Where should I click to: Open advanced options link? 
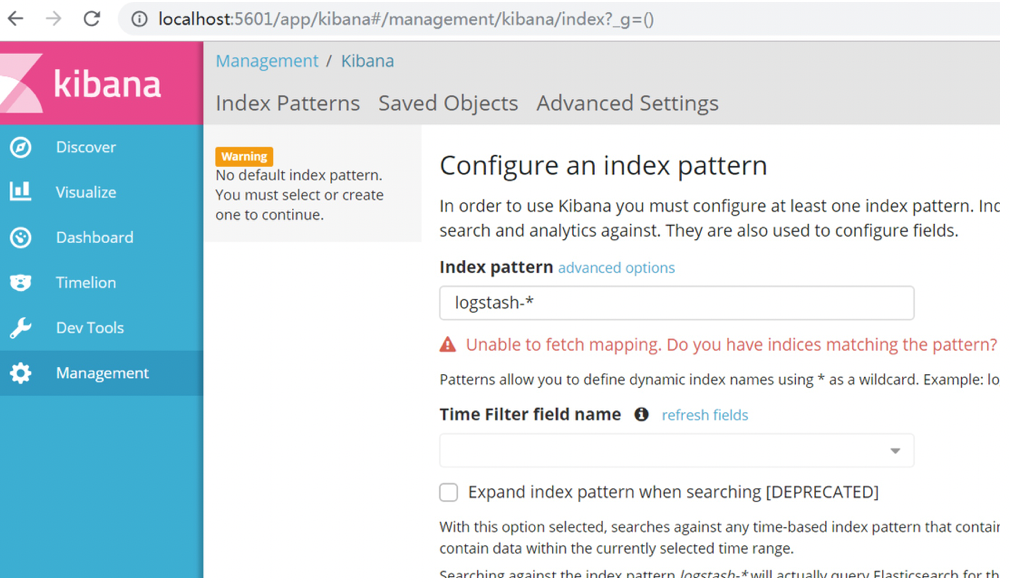click(x=616, y=268)
